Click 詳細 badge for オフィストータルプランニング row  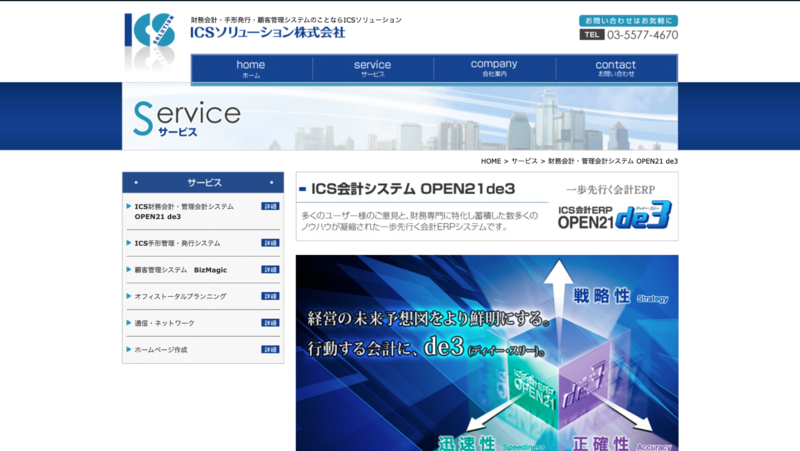[270, 296]
